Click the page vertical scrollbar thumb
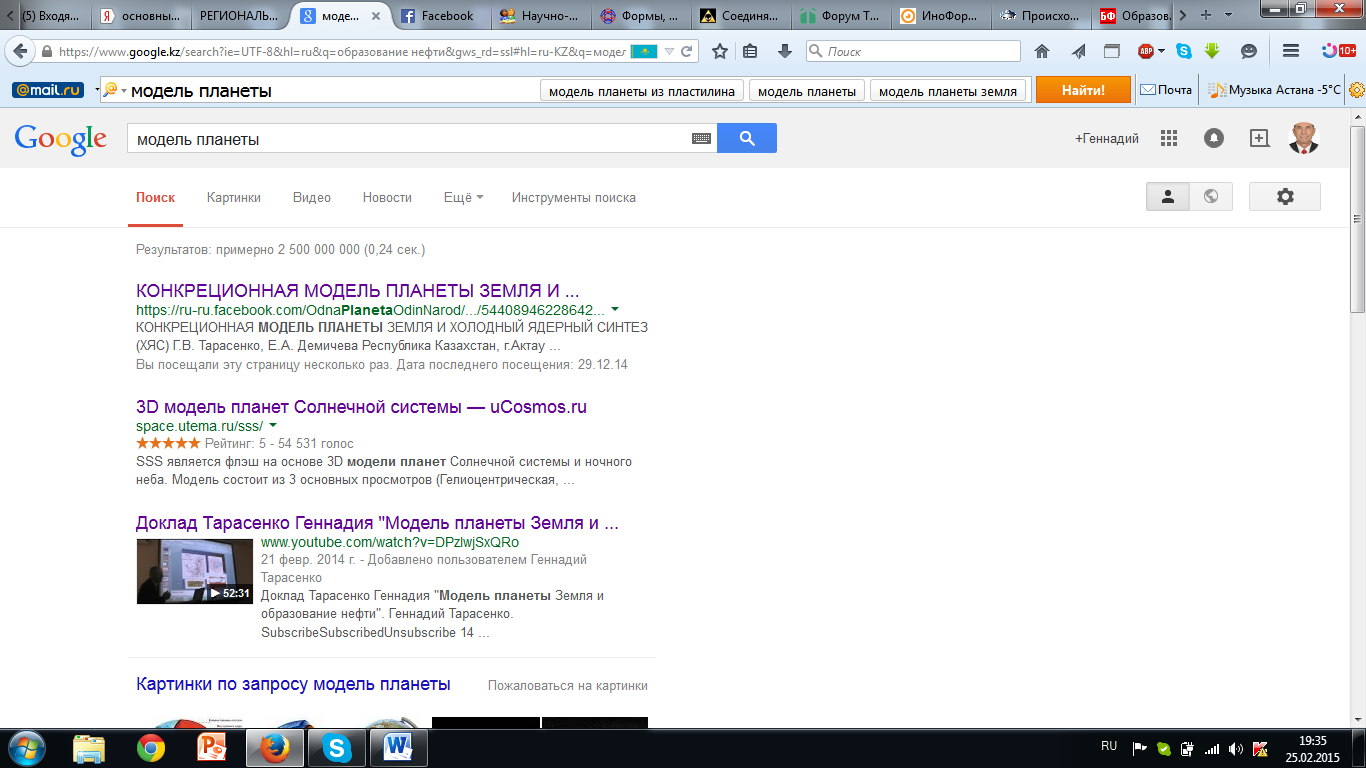Screen dimensions: 1366x768 click(x=1357, y=260)
